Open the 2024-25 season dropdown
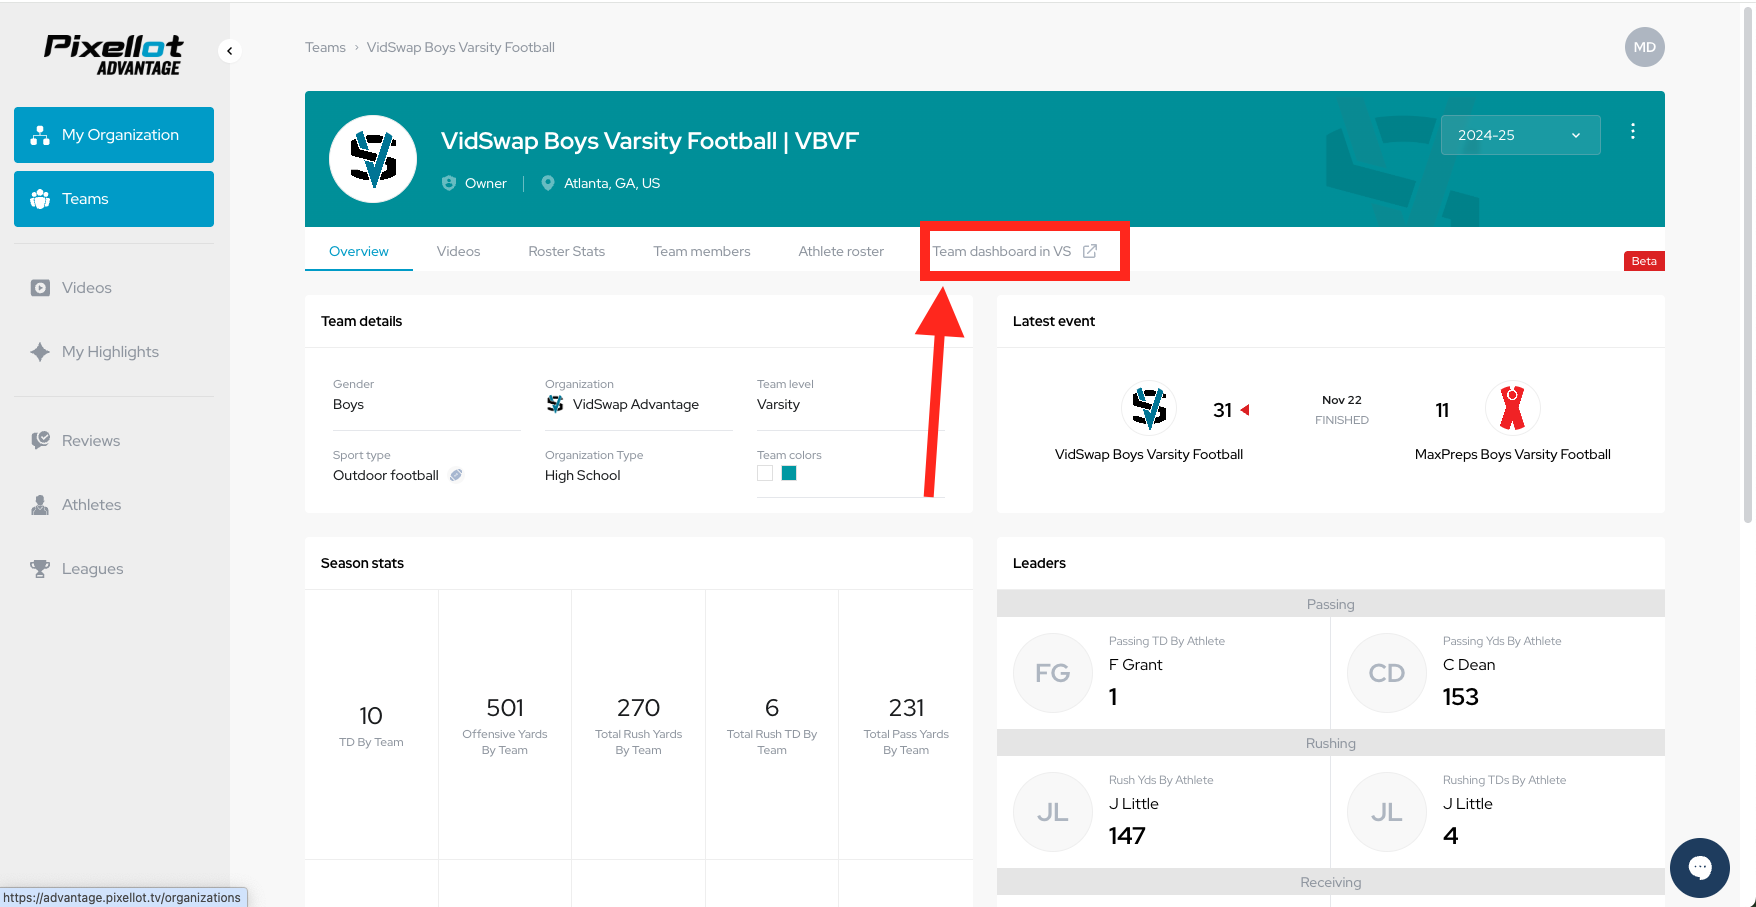The width and height of the screenshot is (1756, 907). [1520, 135]
